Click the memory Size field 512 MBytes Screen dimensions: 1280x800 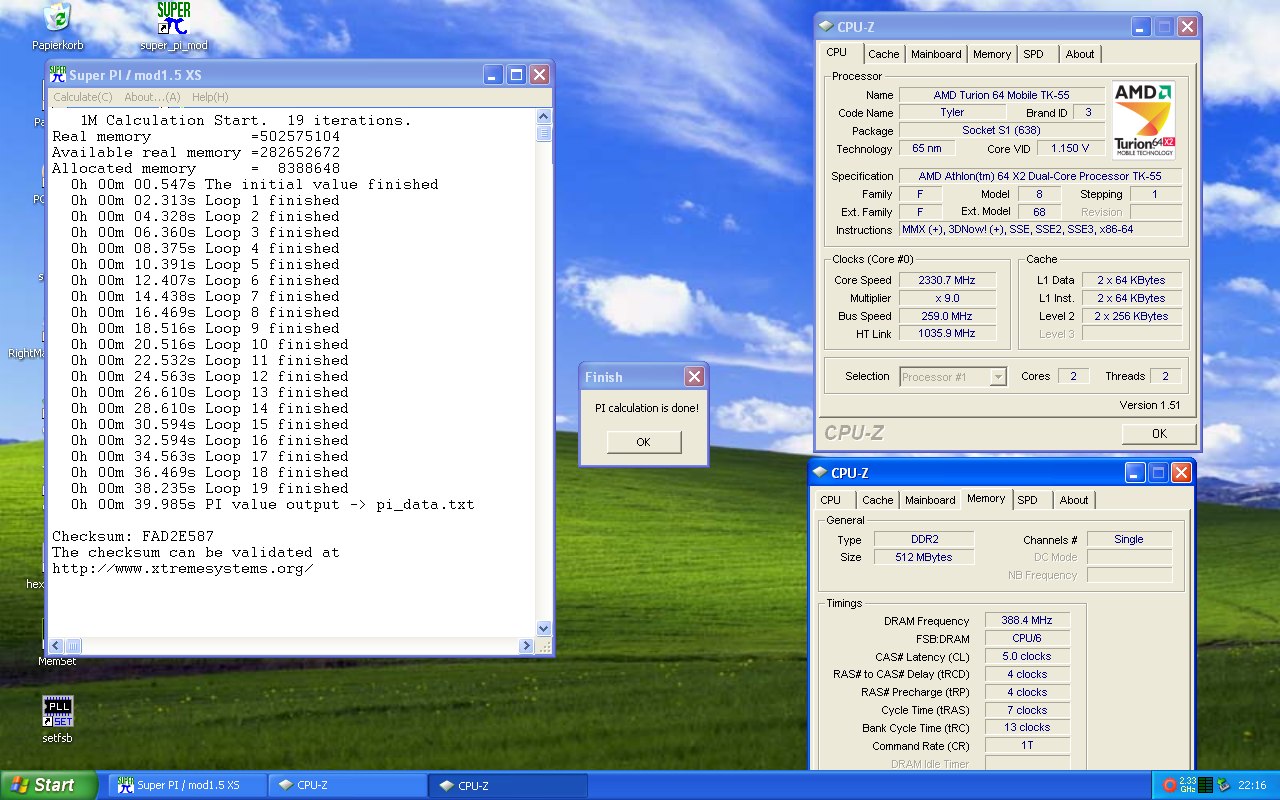[x=924, y=557]
